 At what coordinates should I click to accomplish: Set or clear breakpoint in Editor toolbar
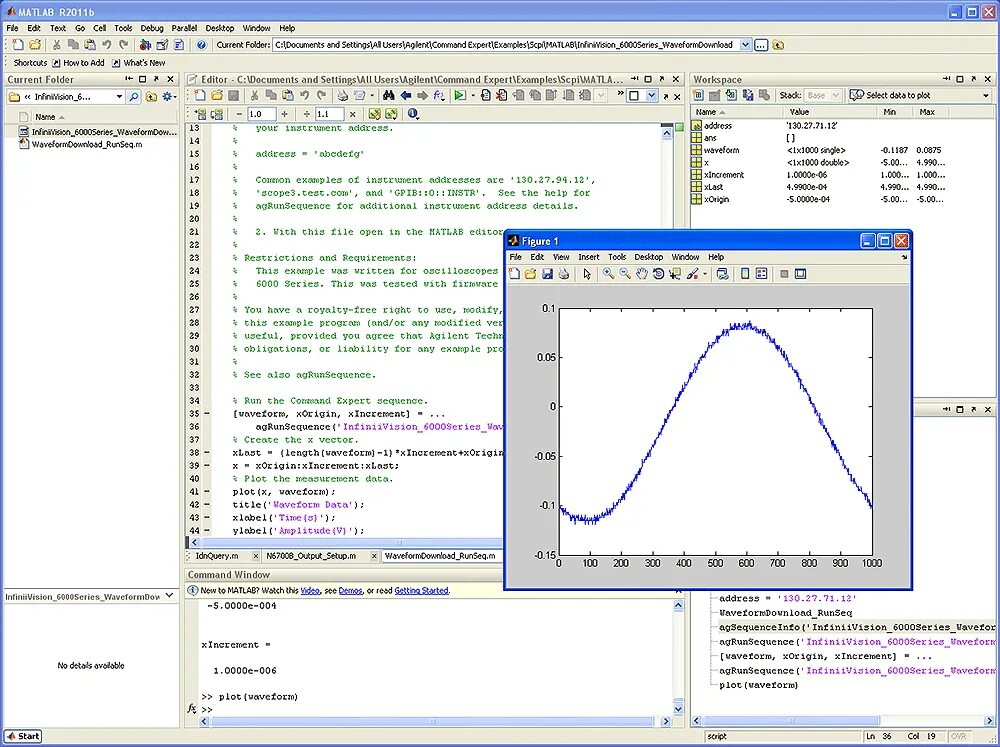(x=486, y=96)
